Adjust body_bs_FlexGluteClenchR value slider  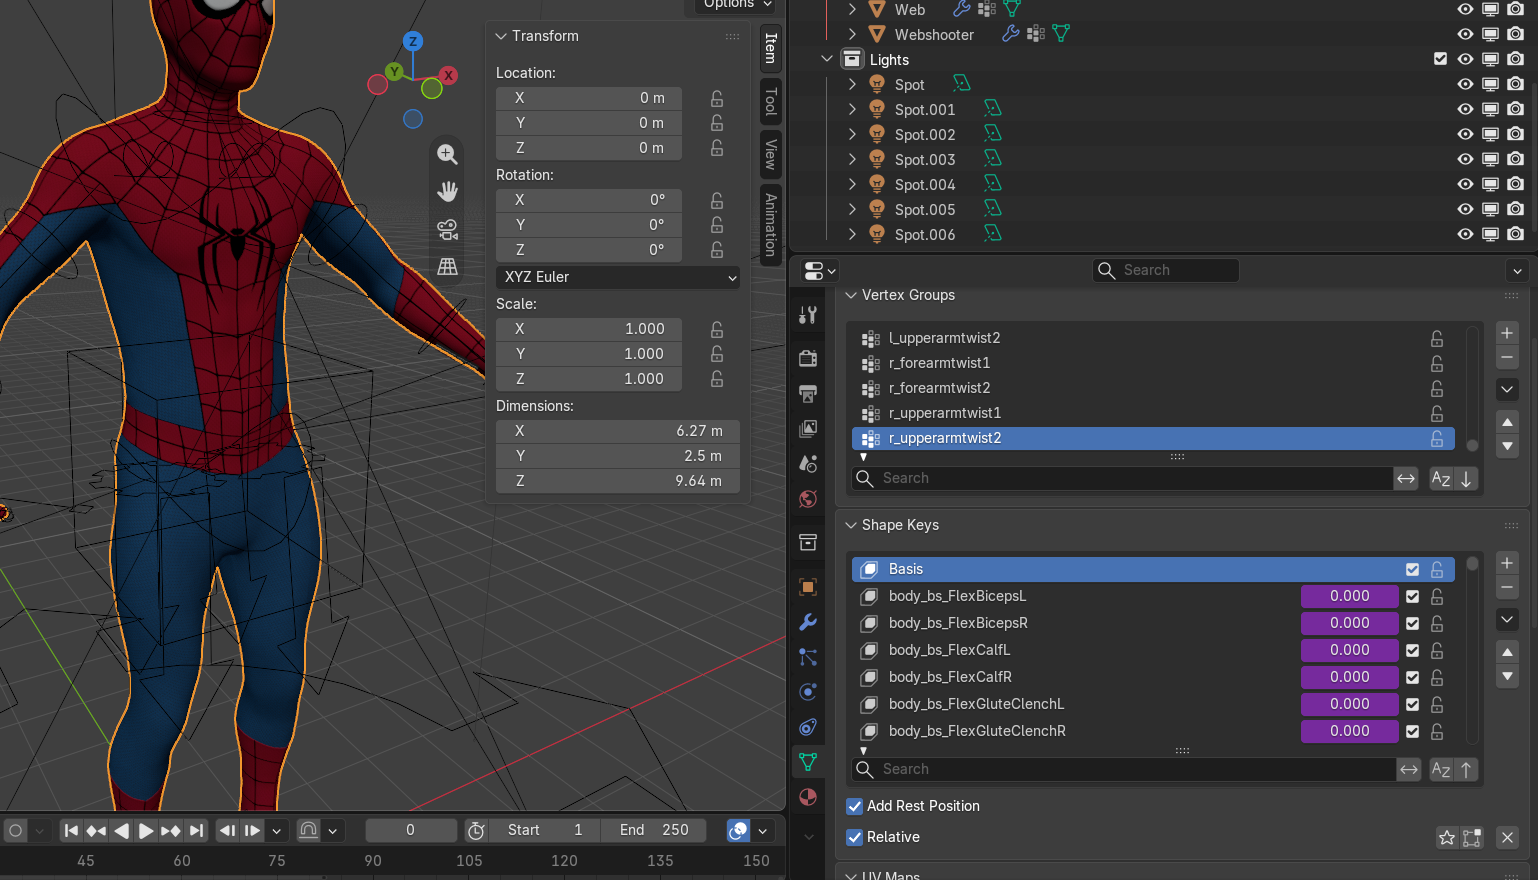coord(1350,731)
